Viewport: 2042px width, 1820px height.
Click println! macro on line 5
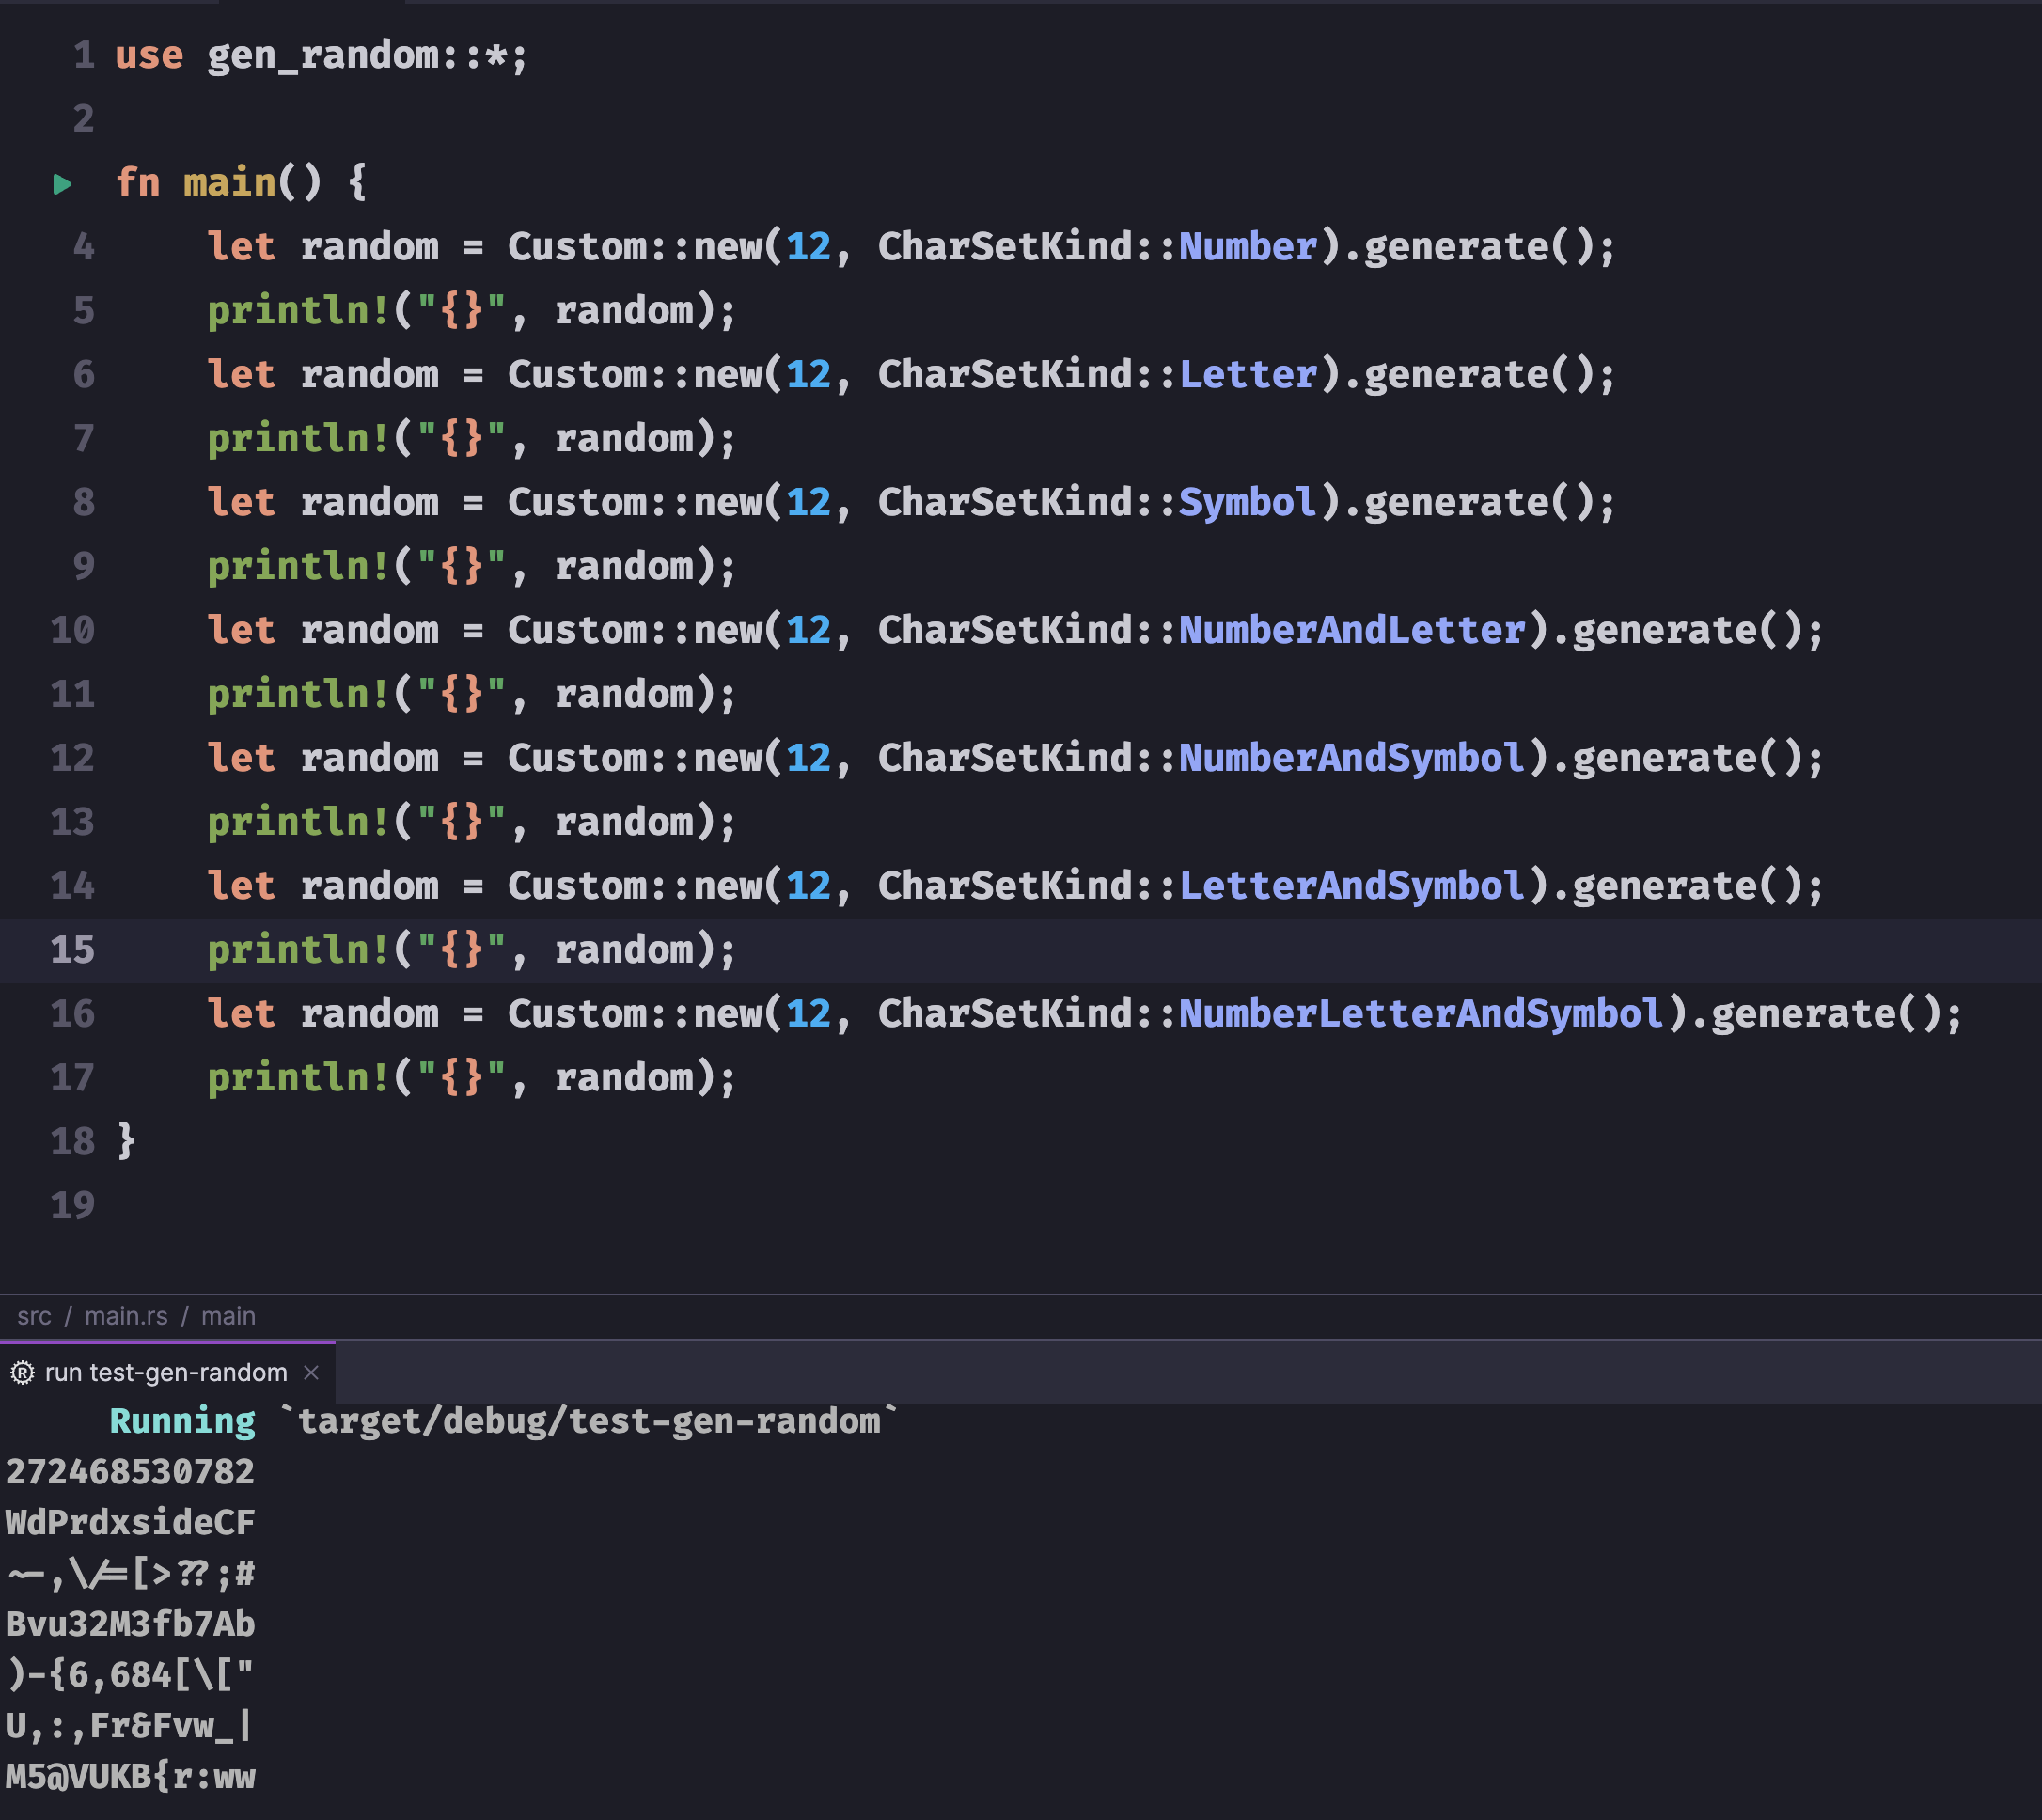tap(298, 312)
